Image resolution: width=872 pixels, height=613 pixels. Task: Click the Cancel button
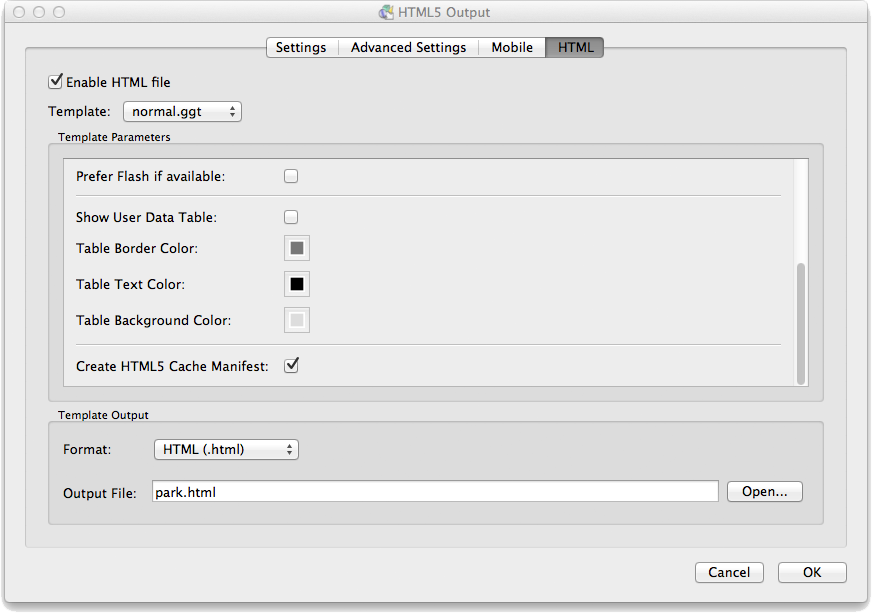click(x=729, y=572)
